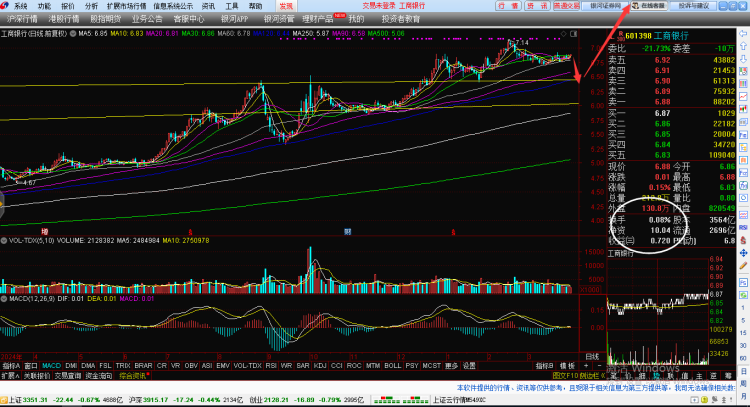This screenshot has width=750, height=407.
Task: Open 沪深行情 in the toolbar
Action: coord(22,19)
